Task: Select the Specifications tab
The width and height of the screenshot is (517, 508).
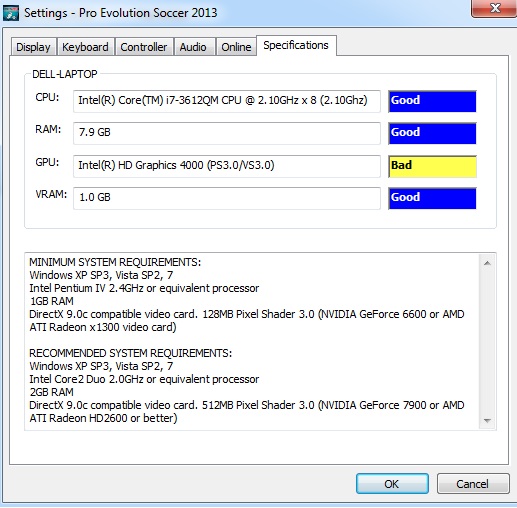Action: [296, 45]
